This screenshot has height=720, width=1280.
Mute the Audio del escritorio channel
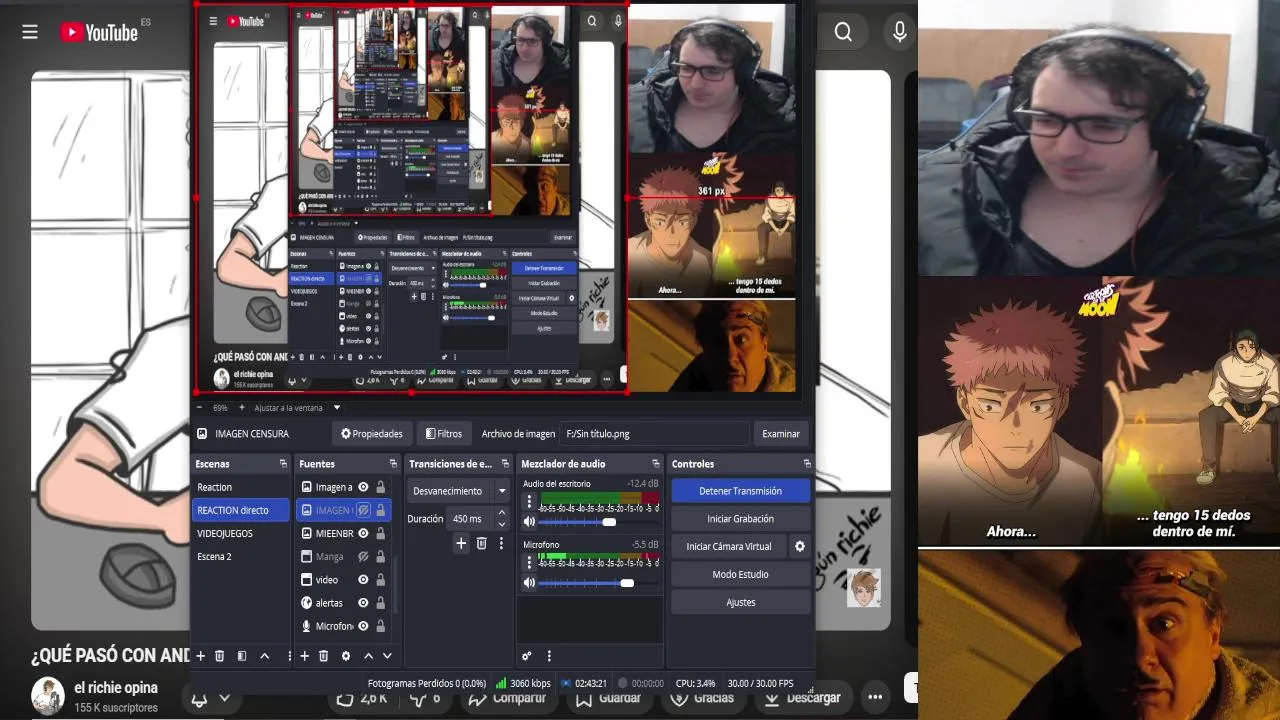[x=529, y=522]
